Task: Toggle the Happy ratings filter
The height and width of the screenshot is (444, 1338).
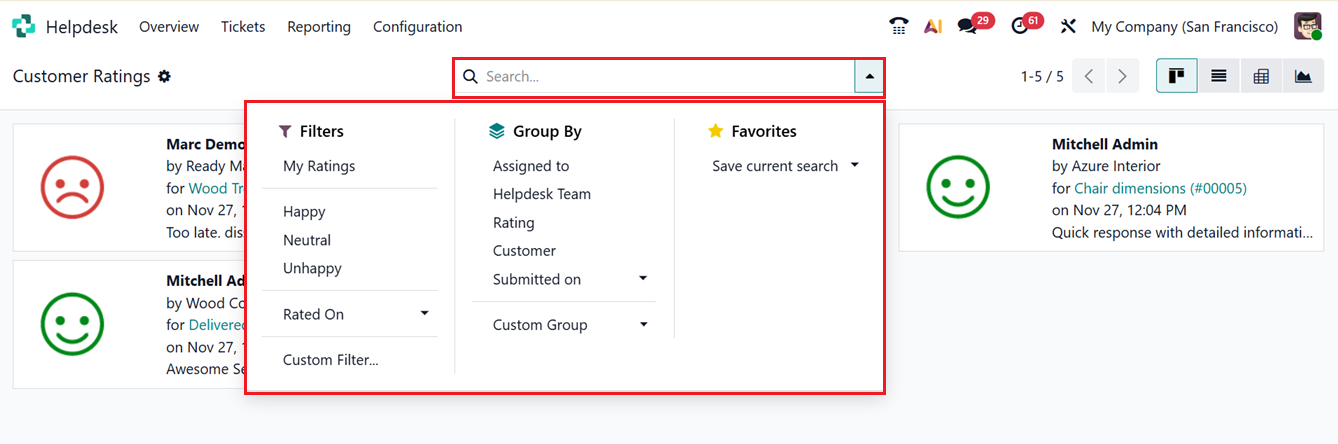Action: 304,212
